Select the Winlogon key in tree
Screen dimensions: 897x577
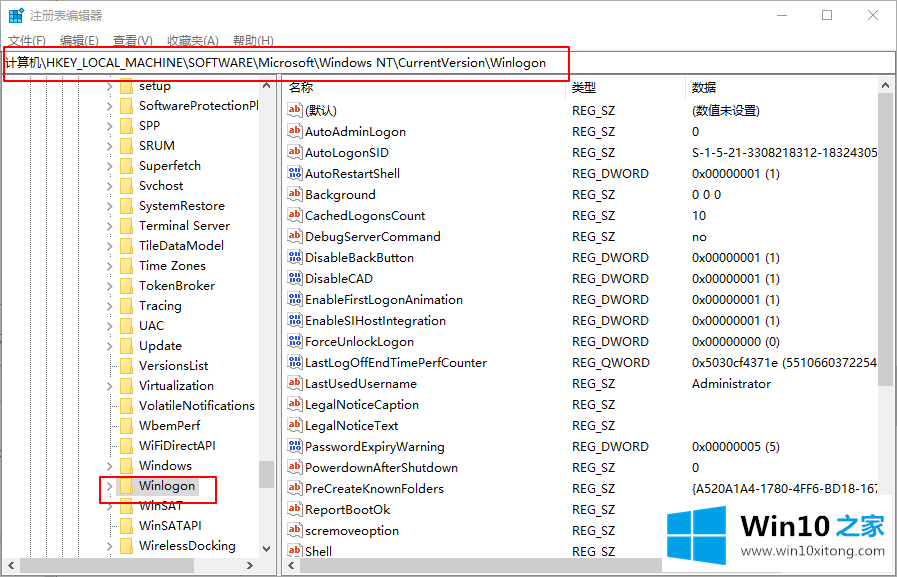[167, 486]
